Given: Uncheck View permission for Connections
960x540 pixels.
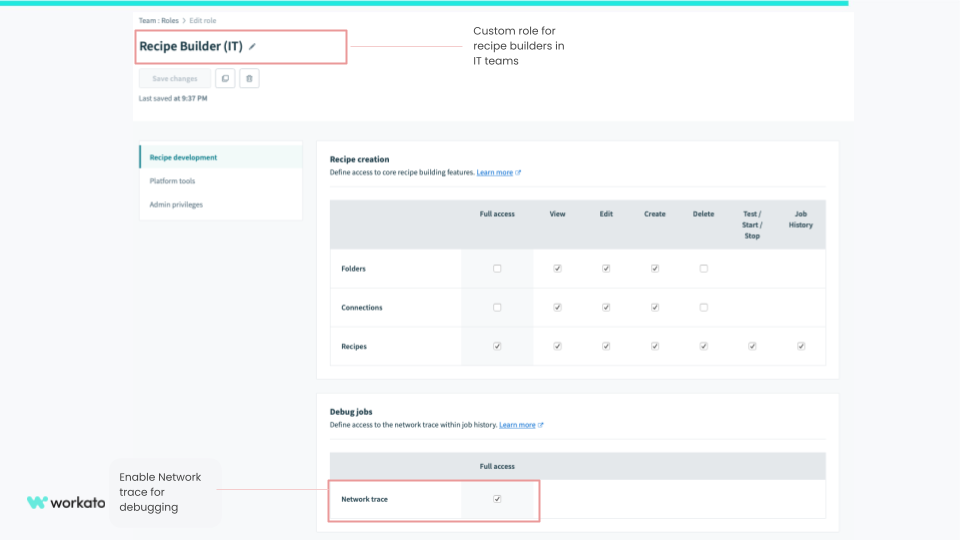Looking at the screenshot, I should point(557,307).
